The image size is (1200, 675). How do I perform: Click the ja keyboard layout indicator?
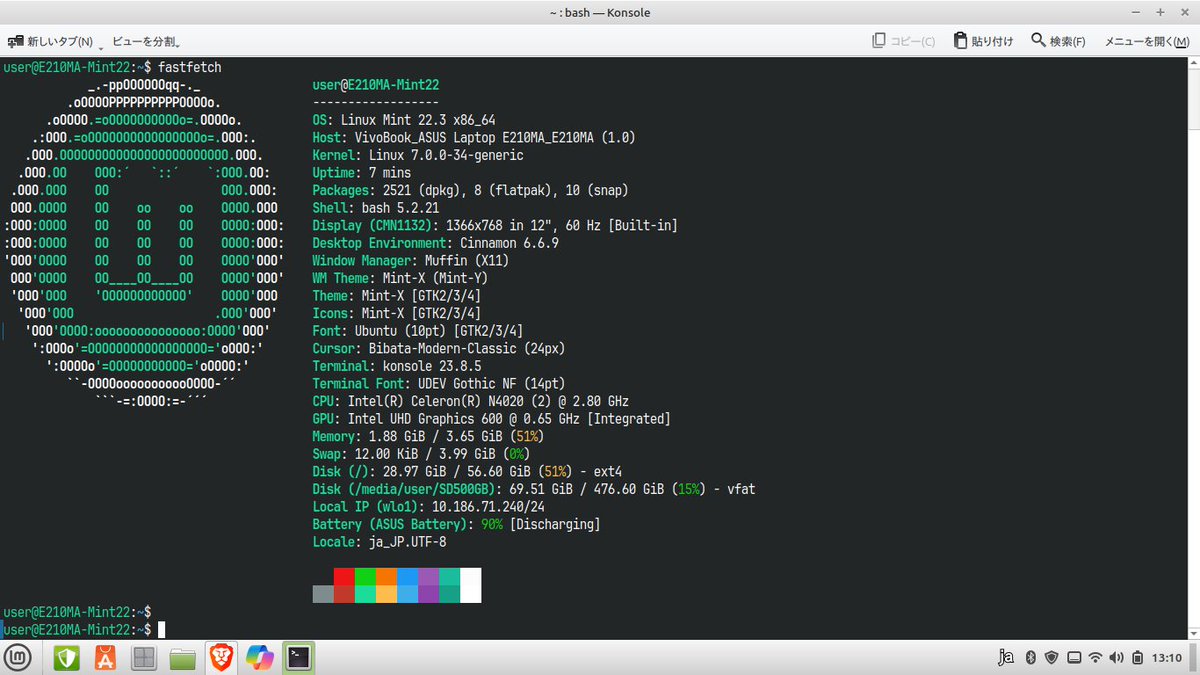coord(1006,658)
